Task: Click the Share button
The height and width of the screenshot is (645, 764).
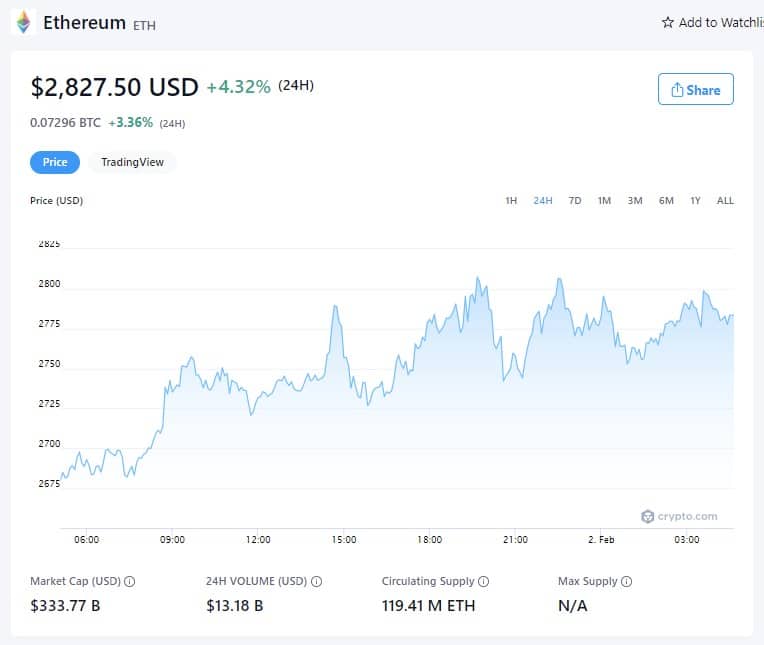Action: [x=695, y=89]
